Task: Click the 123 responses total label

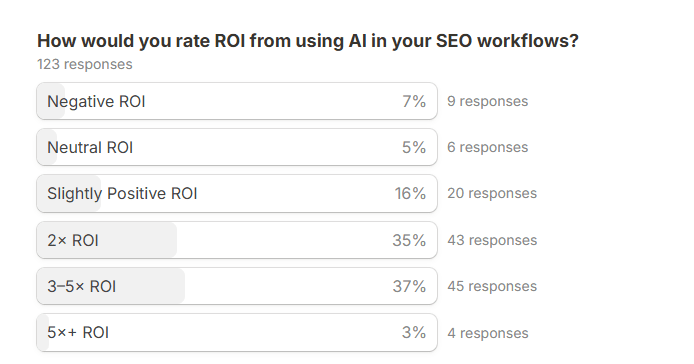Action: point(85,64)
